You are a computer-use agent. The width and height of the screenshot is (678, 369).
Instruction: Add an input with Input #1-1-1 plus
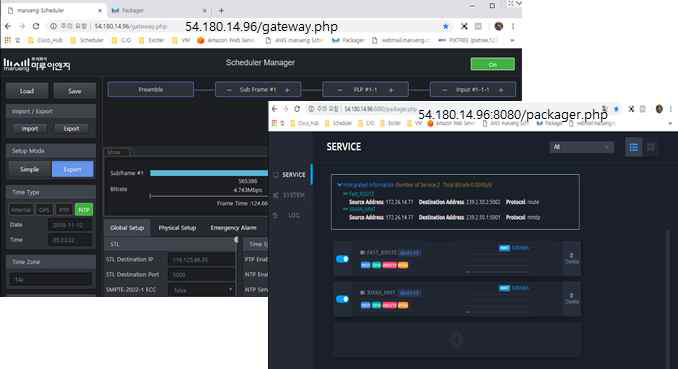coord(501,90)
